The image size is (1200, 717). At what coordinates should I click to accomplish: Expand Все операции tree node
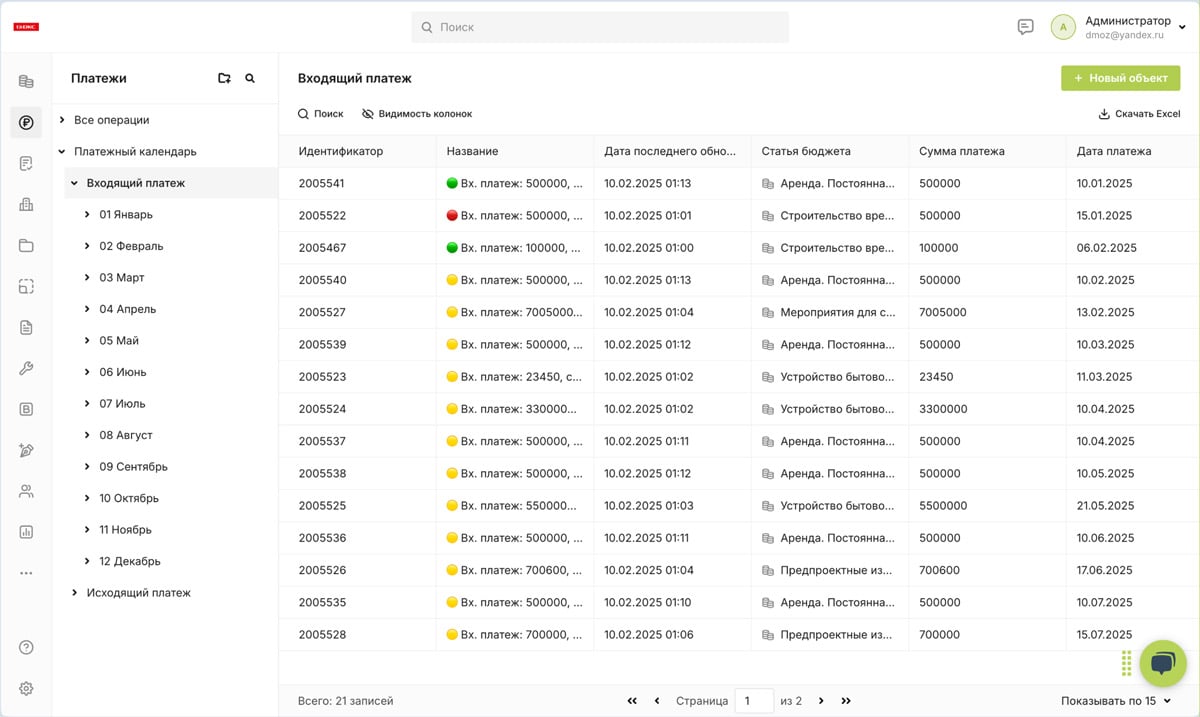coord(62,120)
